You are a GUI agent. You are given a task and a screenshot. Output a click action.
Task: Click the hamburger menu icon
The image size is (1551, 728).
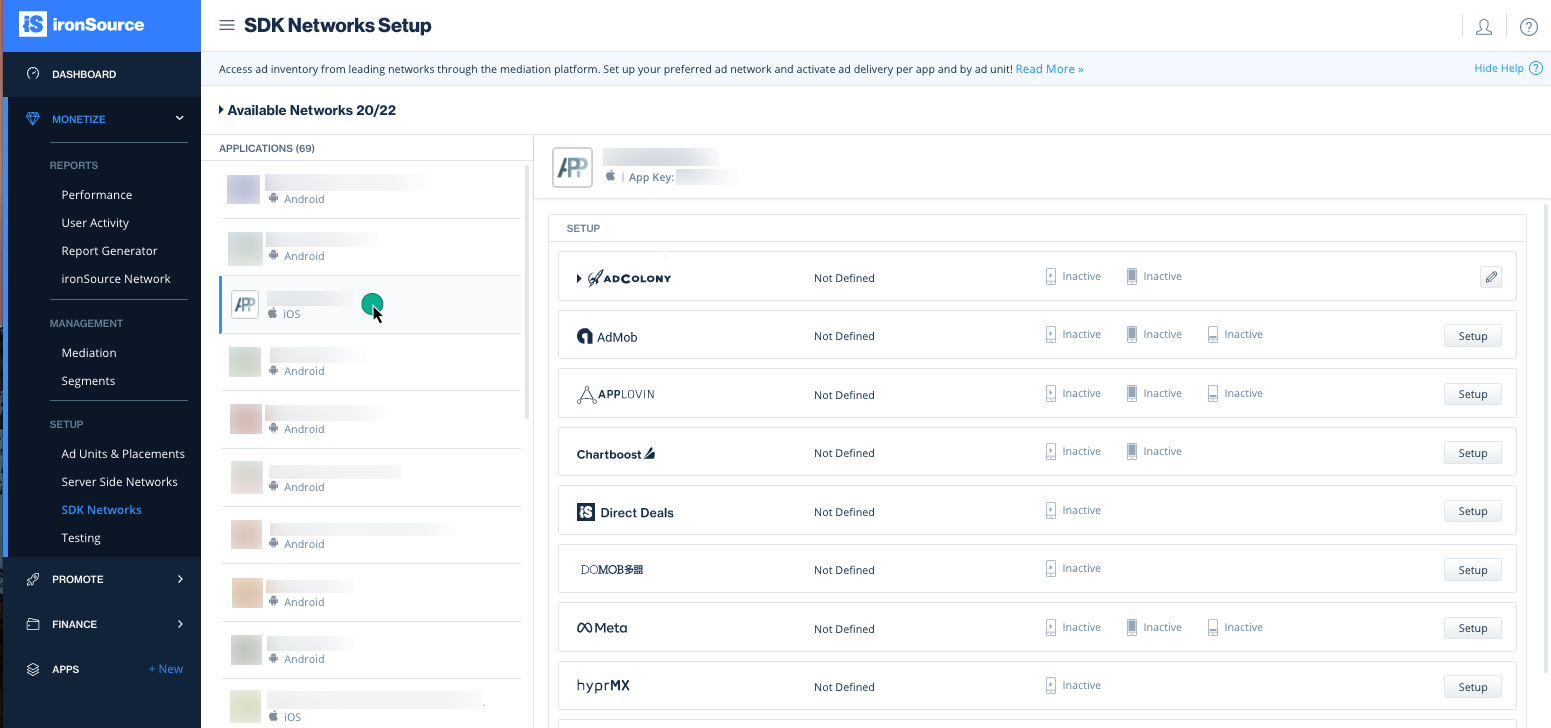(x=227, y=26)
